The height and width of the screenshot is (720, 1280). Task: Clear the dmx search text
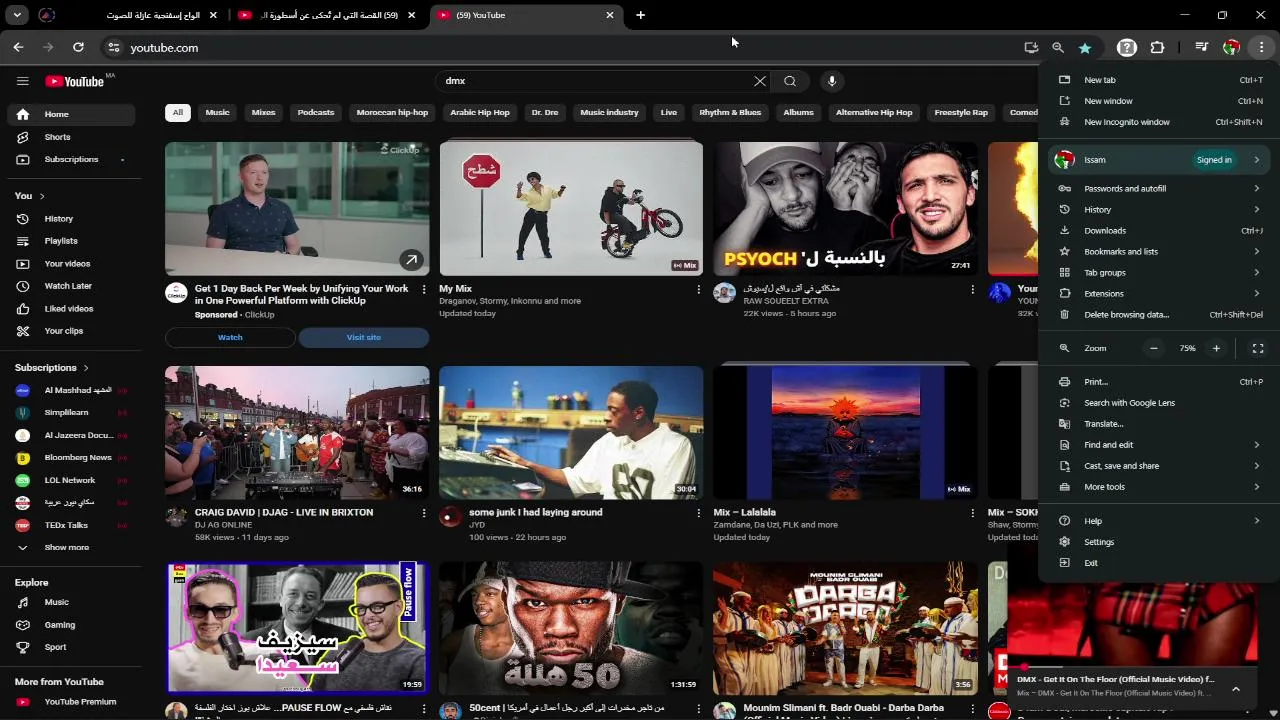pos(760,81)
